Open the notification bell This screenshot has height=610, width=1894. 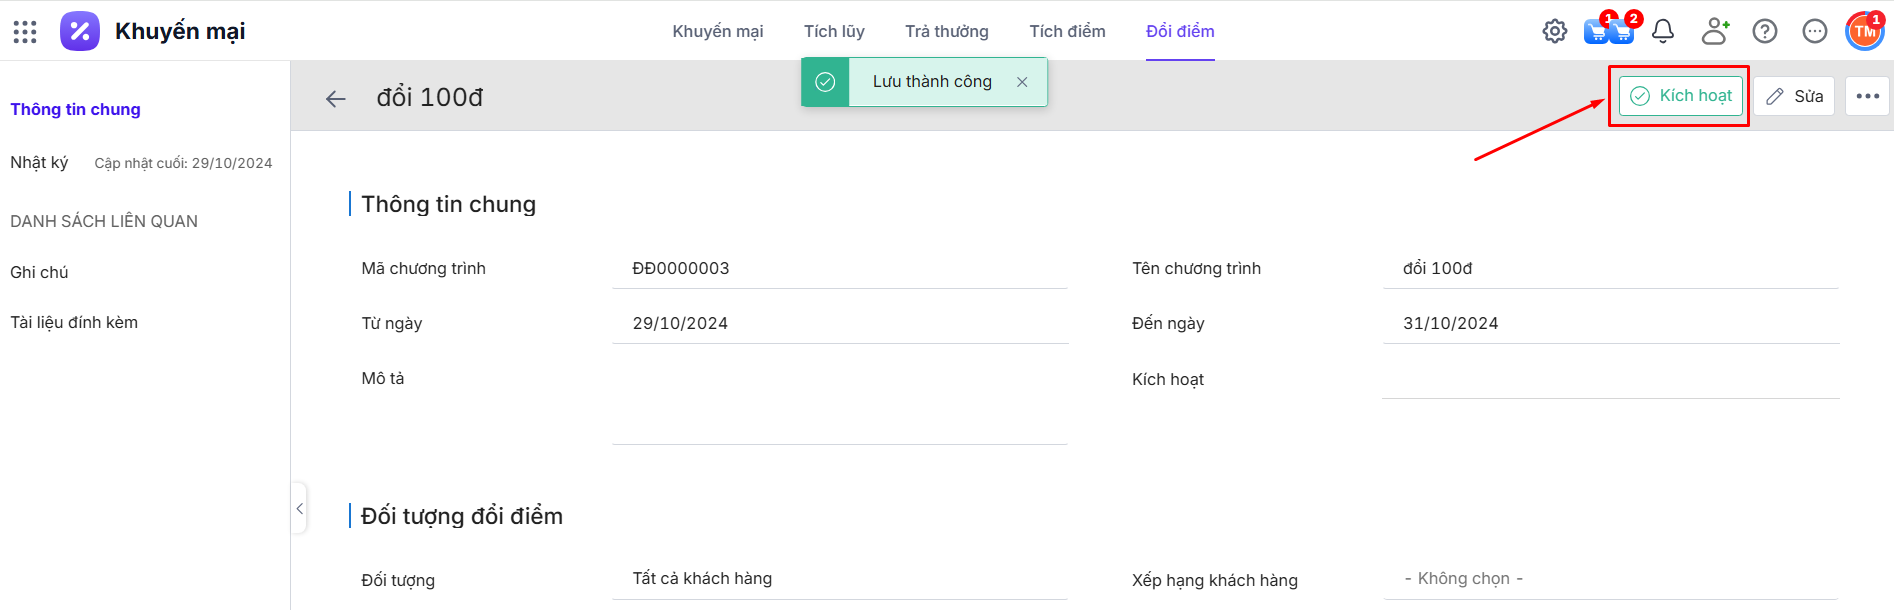coord(1663,32)
